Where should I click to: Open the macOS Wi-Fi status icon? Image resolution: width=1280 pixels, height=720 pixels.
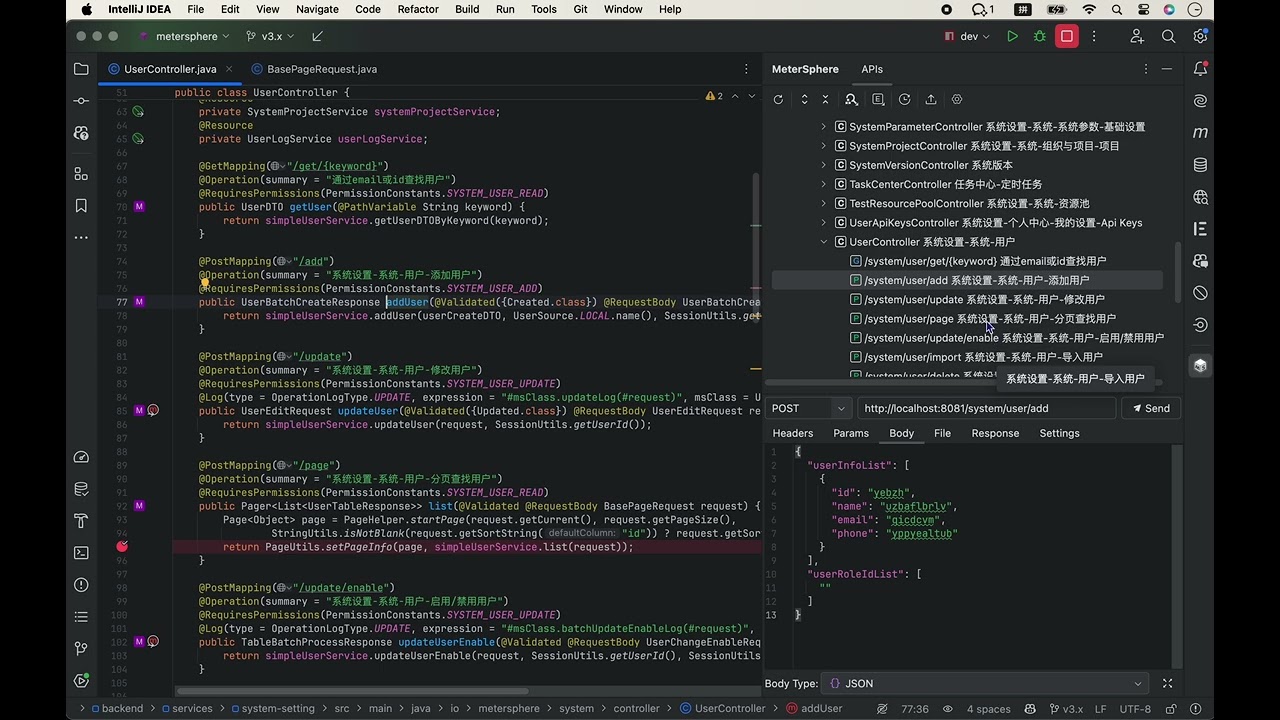tap(1089, 9)
